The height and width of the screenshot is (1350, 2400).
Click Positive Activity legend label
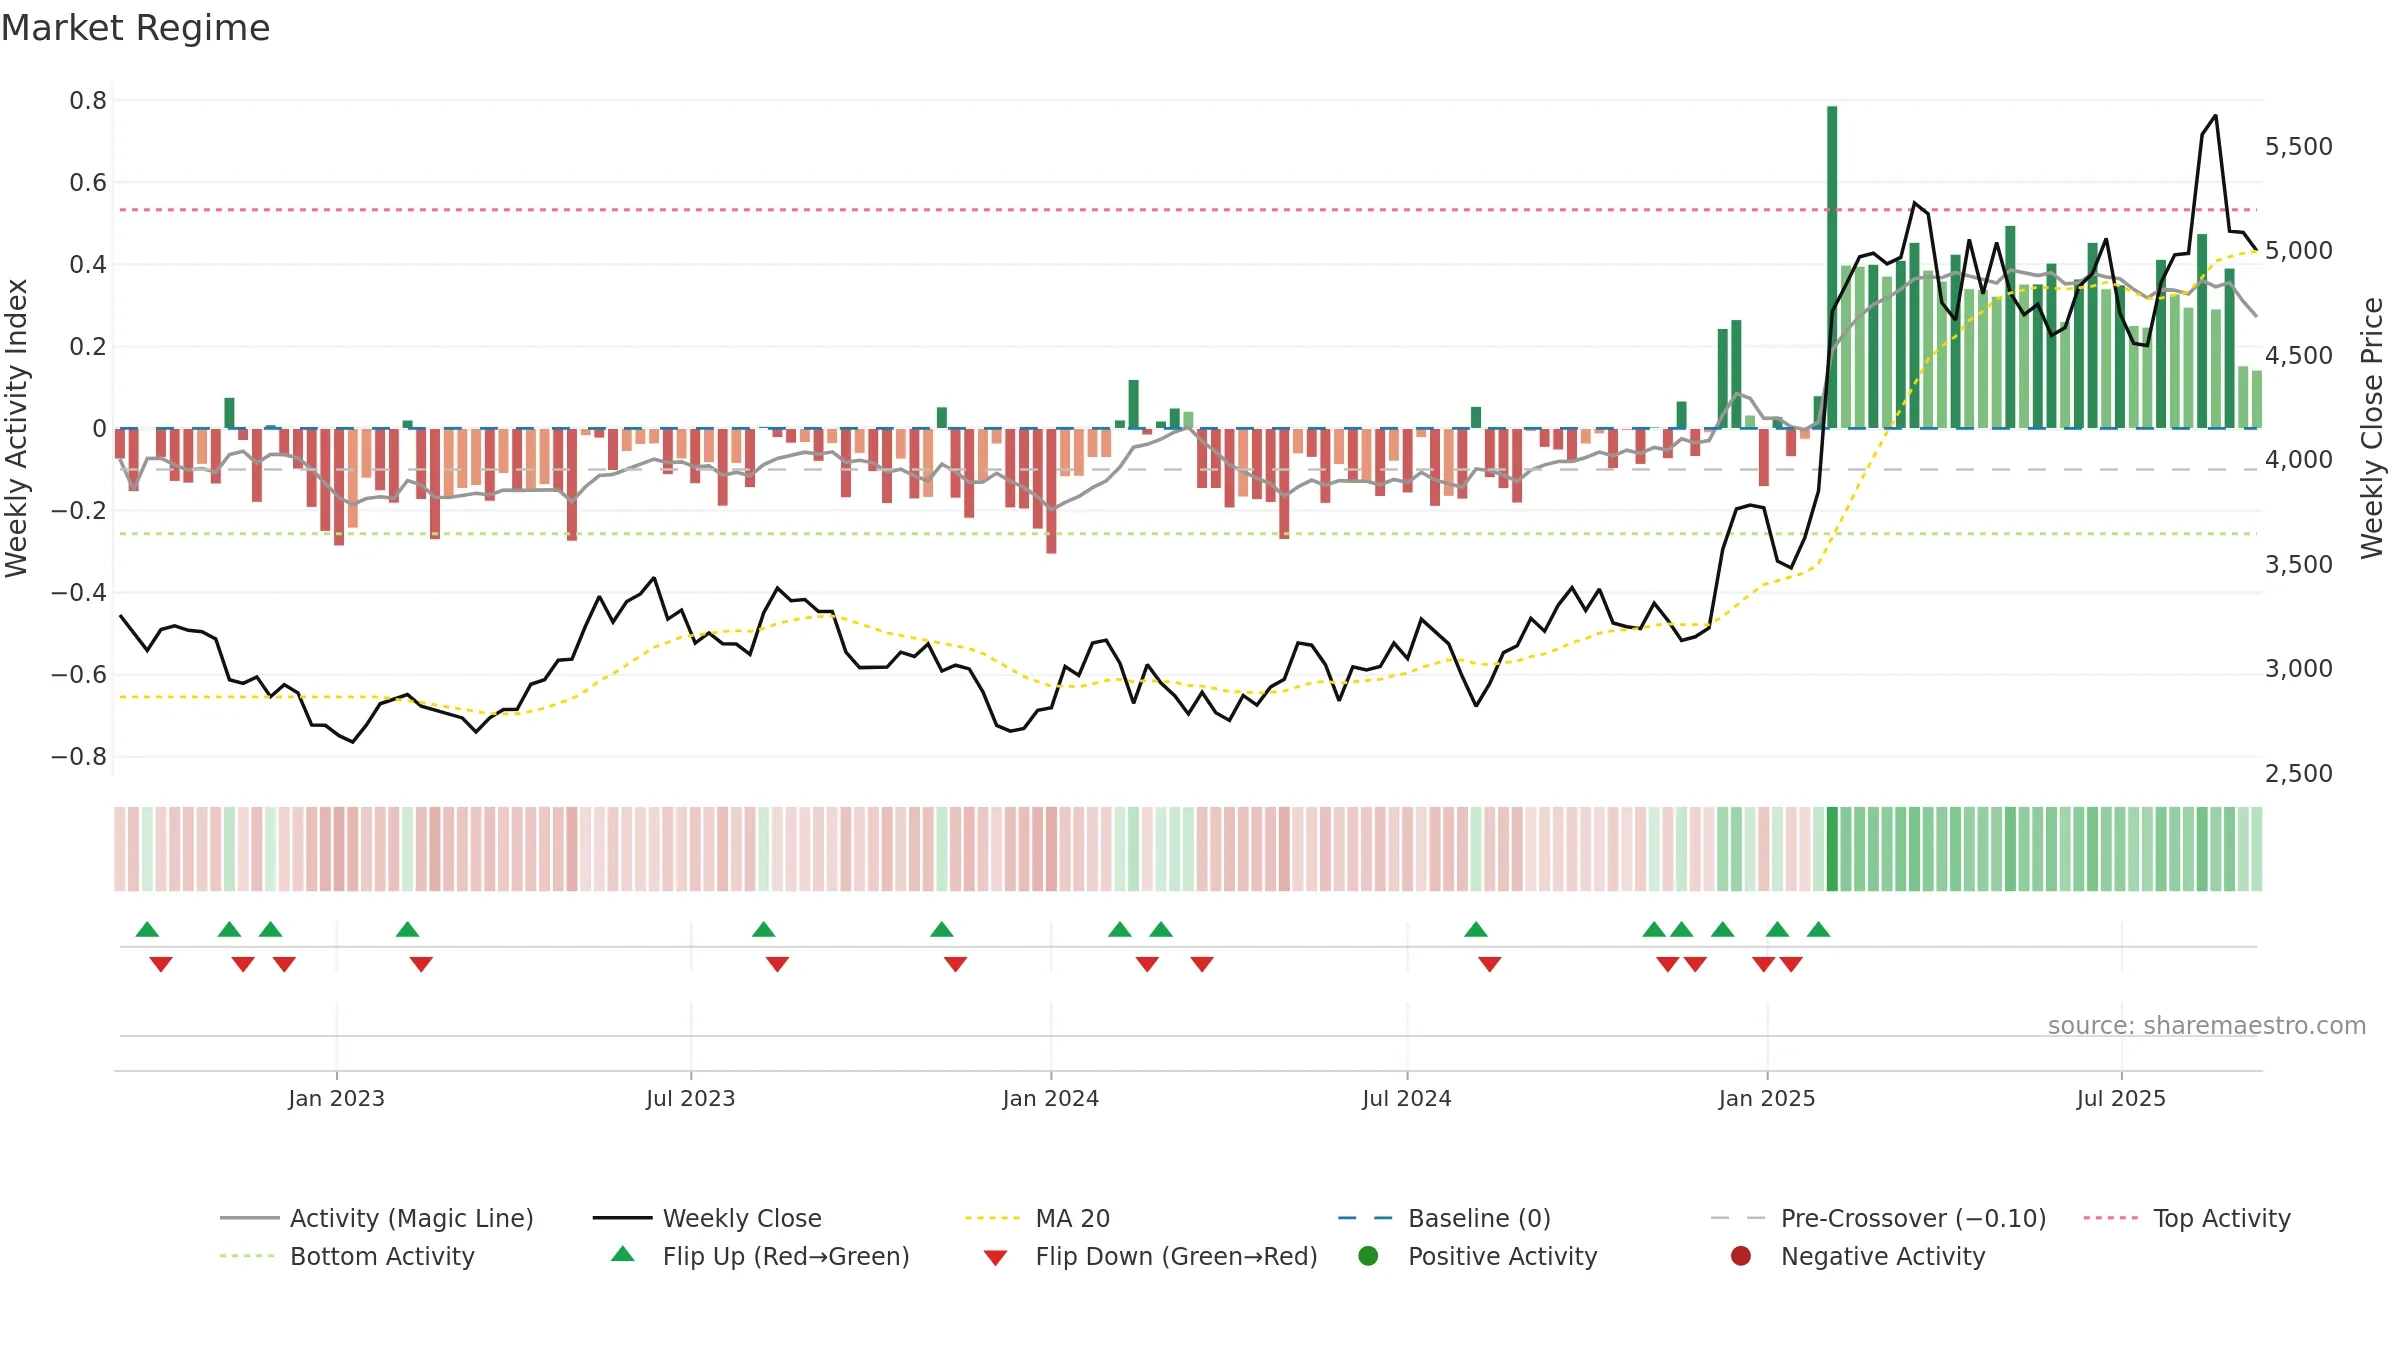[x=1503, y=1256]
